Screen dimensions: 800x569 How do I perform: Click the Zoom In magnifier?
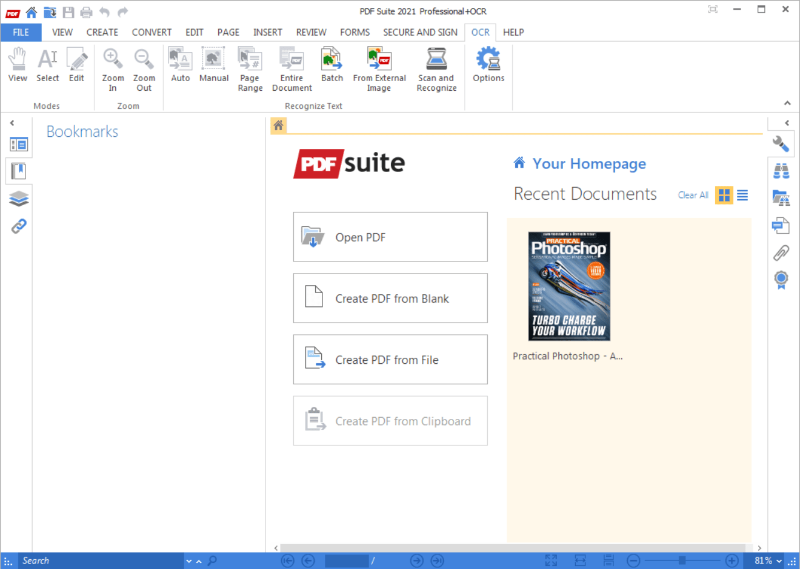tap(113, 69)
